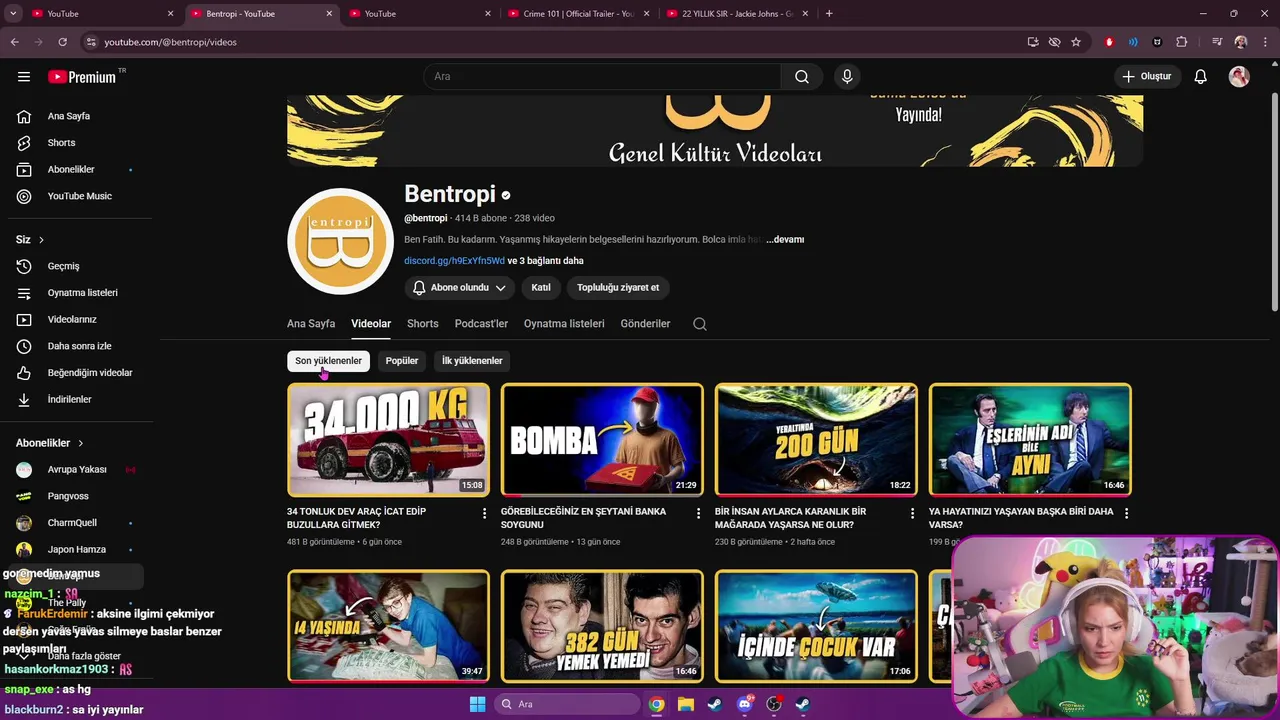Click the Oluştur create button
Screen dimensions: 1280x720
click(1147, 76)
